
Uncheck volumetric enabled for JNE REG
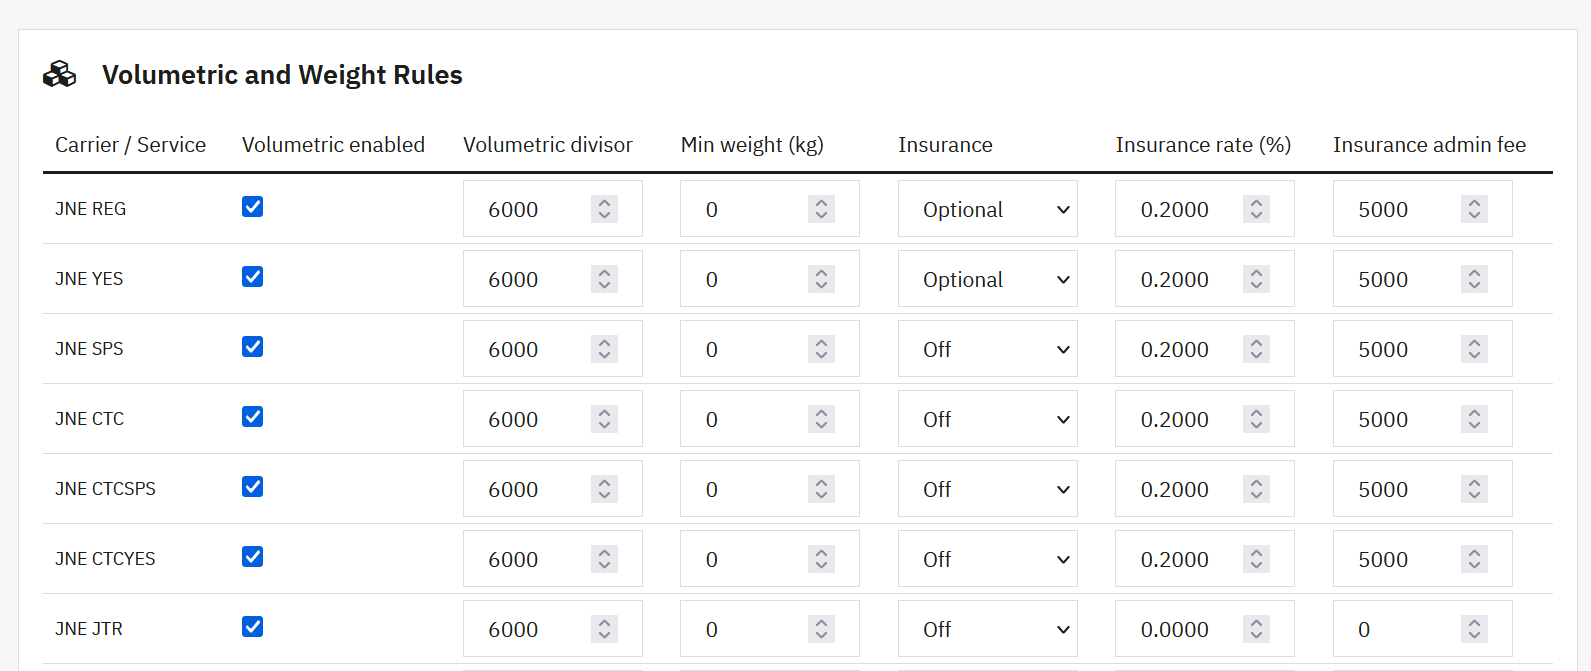(252, 207)
